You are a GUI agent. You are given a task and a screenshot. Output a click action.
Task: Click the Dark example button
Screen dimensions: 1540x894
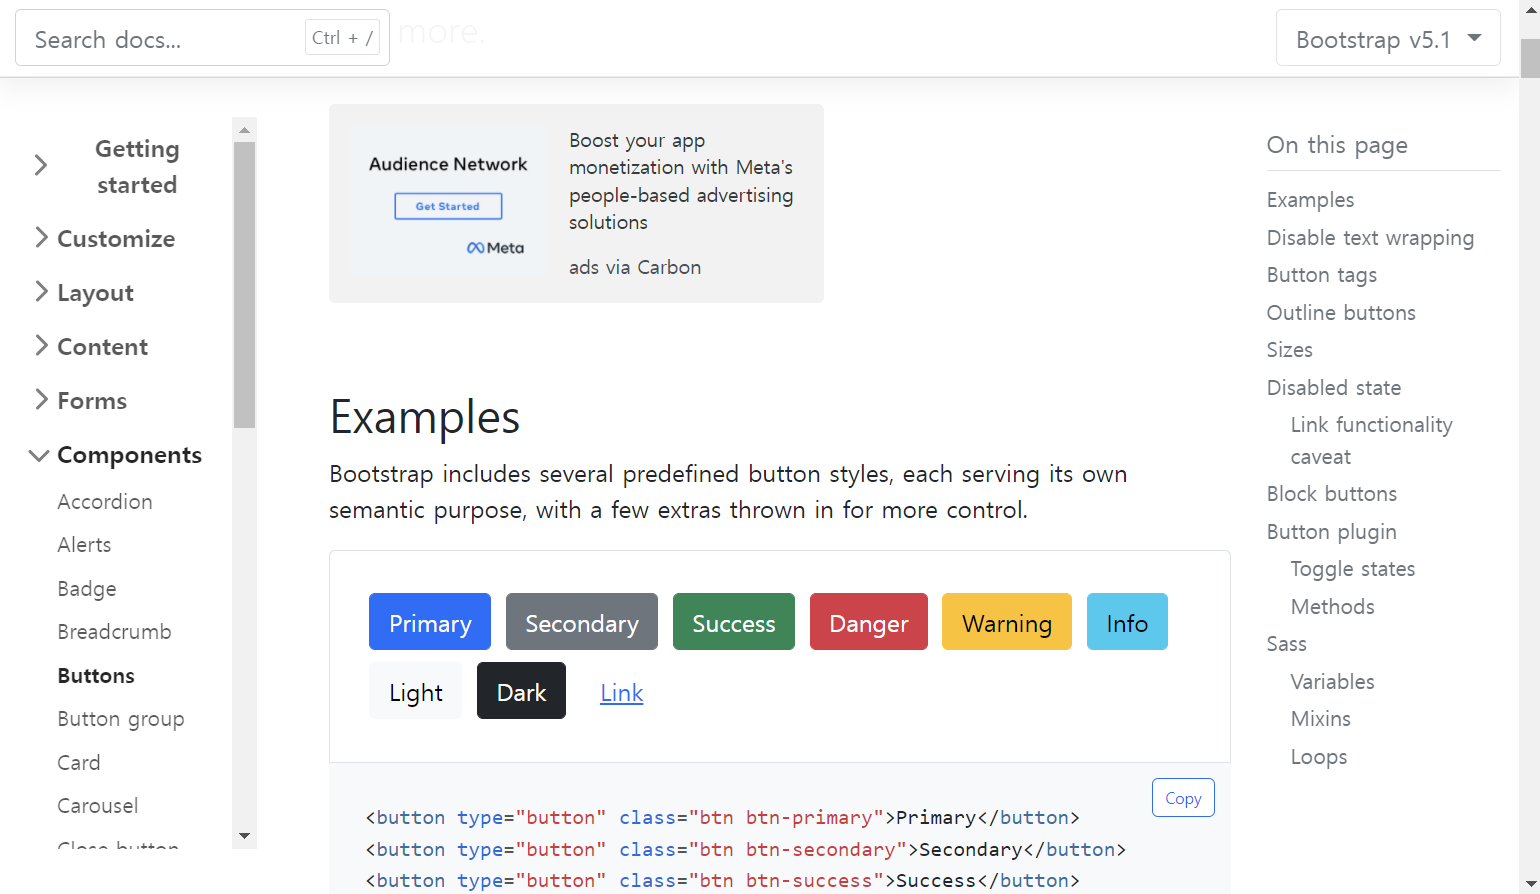[x=521, y=691]
